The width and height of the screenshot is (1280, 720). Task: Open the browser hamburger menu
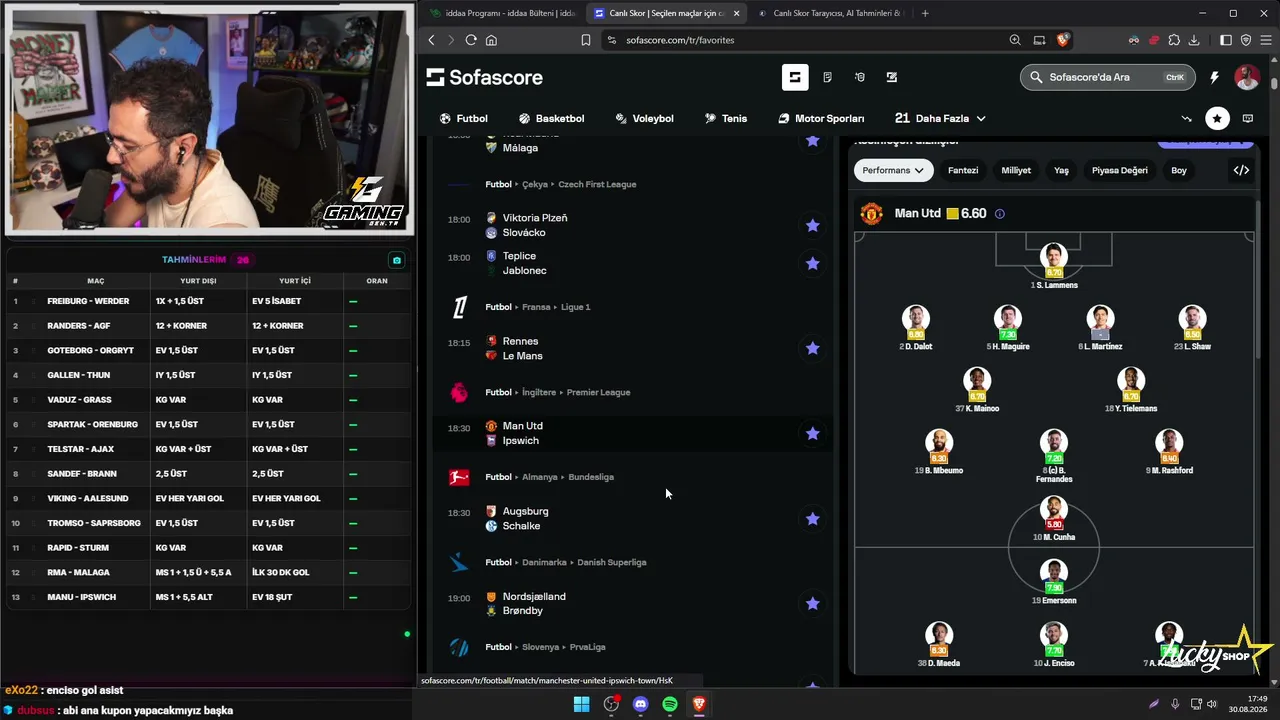pyautogui.click(x=1265, y=40)
